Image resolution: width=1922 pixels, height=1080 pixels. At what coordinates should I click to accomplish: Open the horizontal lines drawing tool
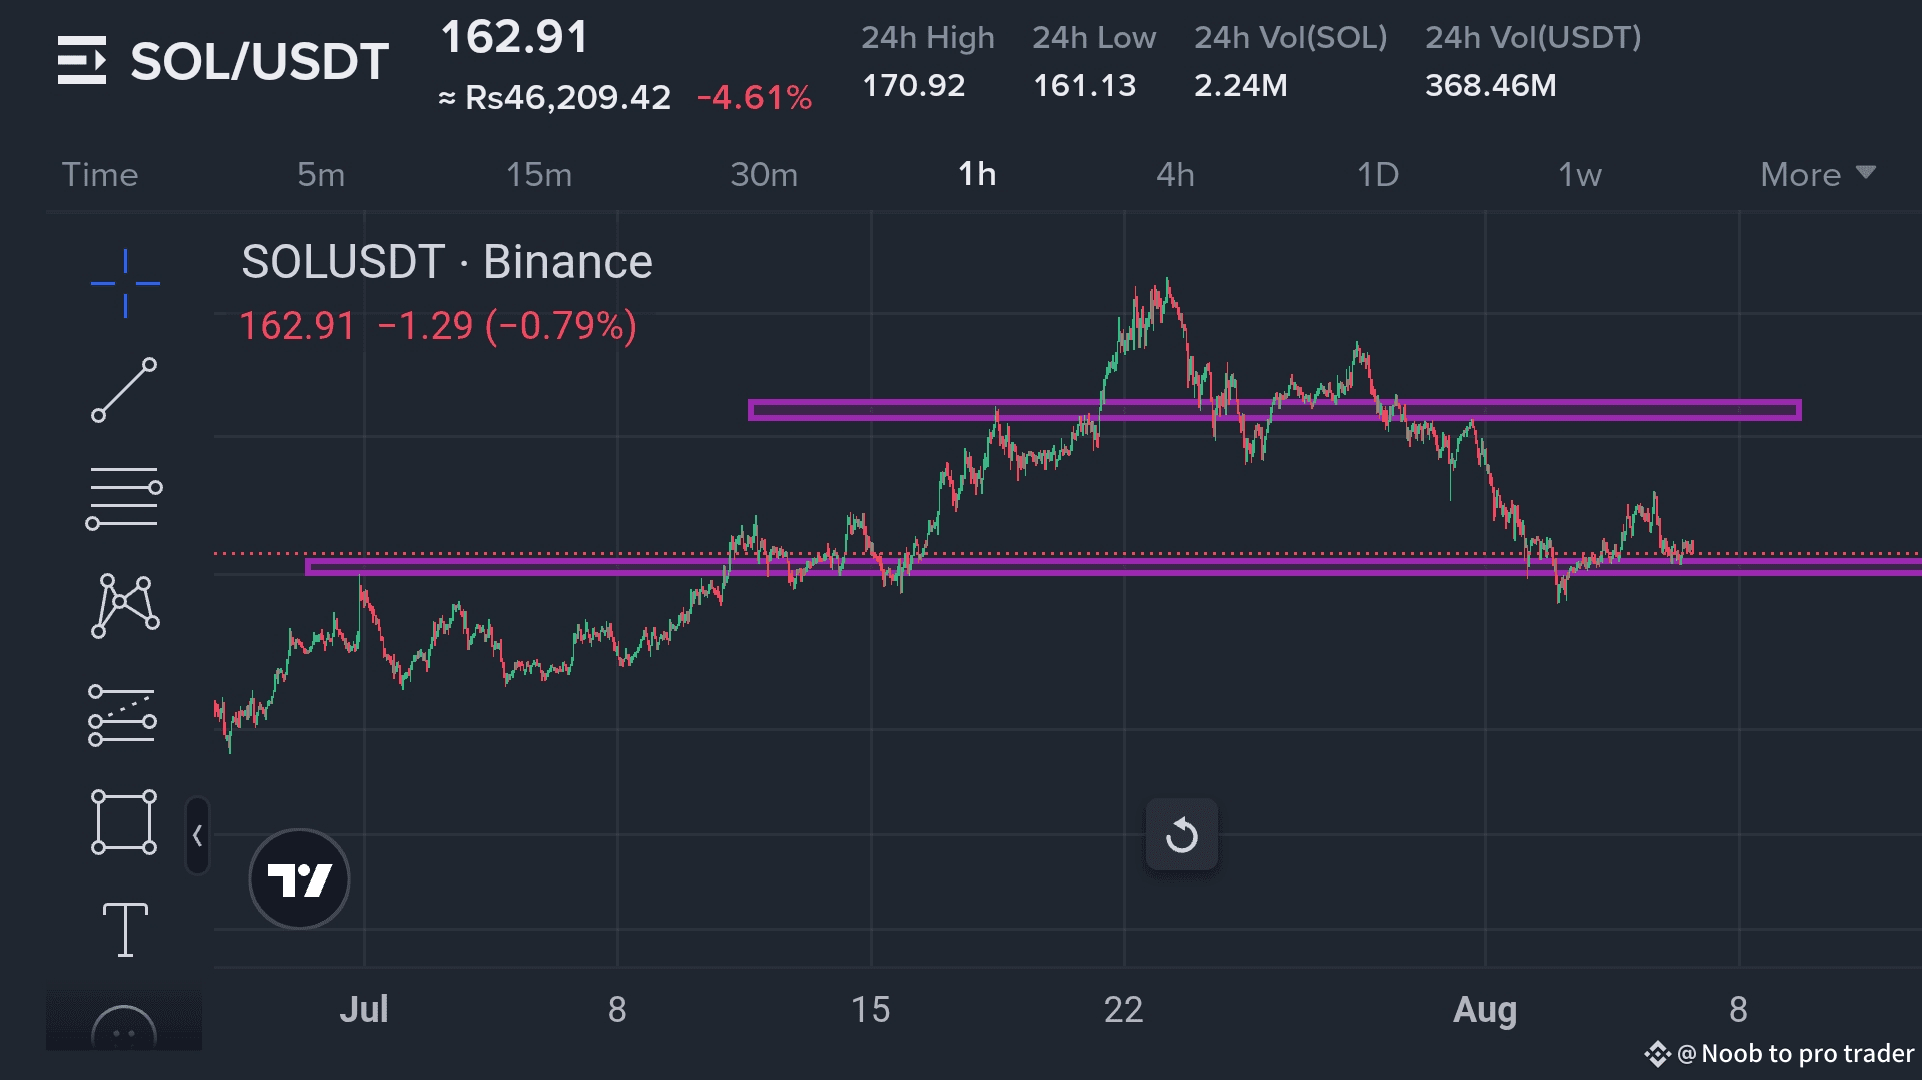124,497
